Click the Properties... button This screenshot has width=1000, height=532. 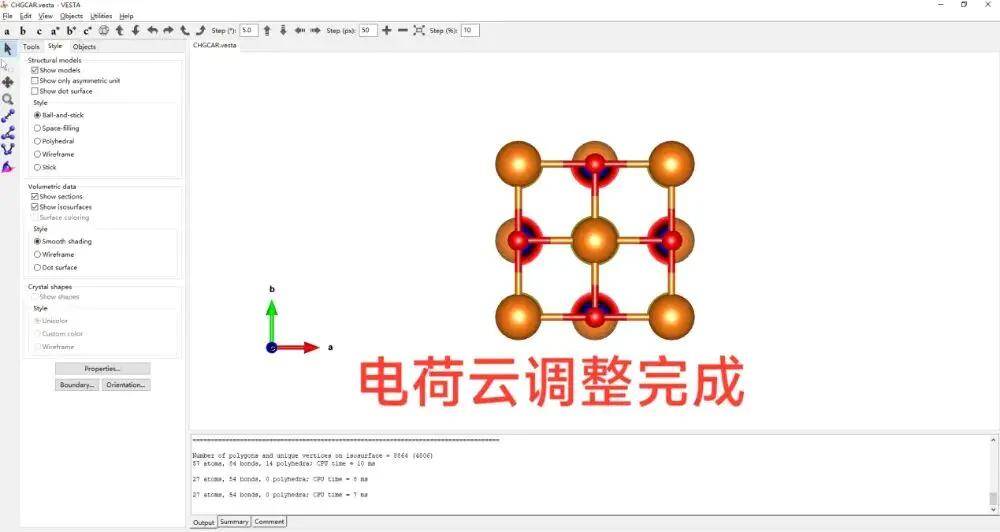pyautogui.click(x=102, y=369)
